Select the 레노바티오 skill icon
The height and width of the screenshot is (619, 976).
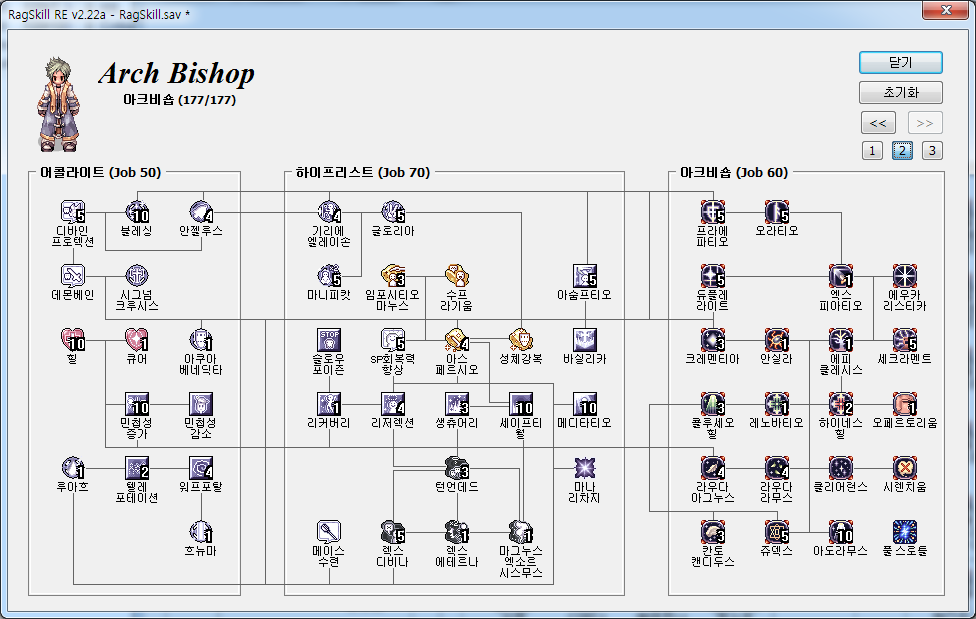click(x=777, y=404)
